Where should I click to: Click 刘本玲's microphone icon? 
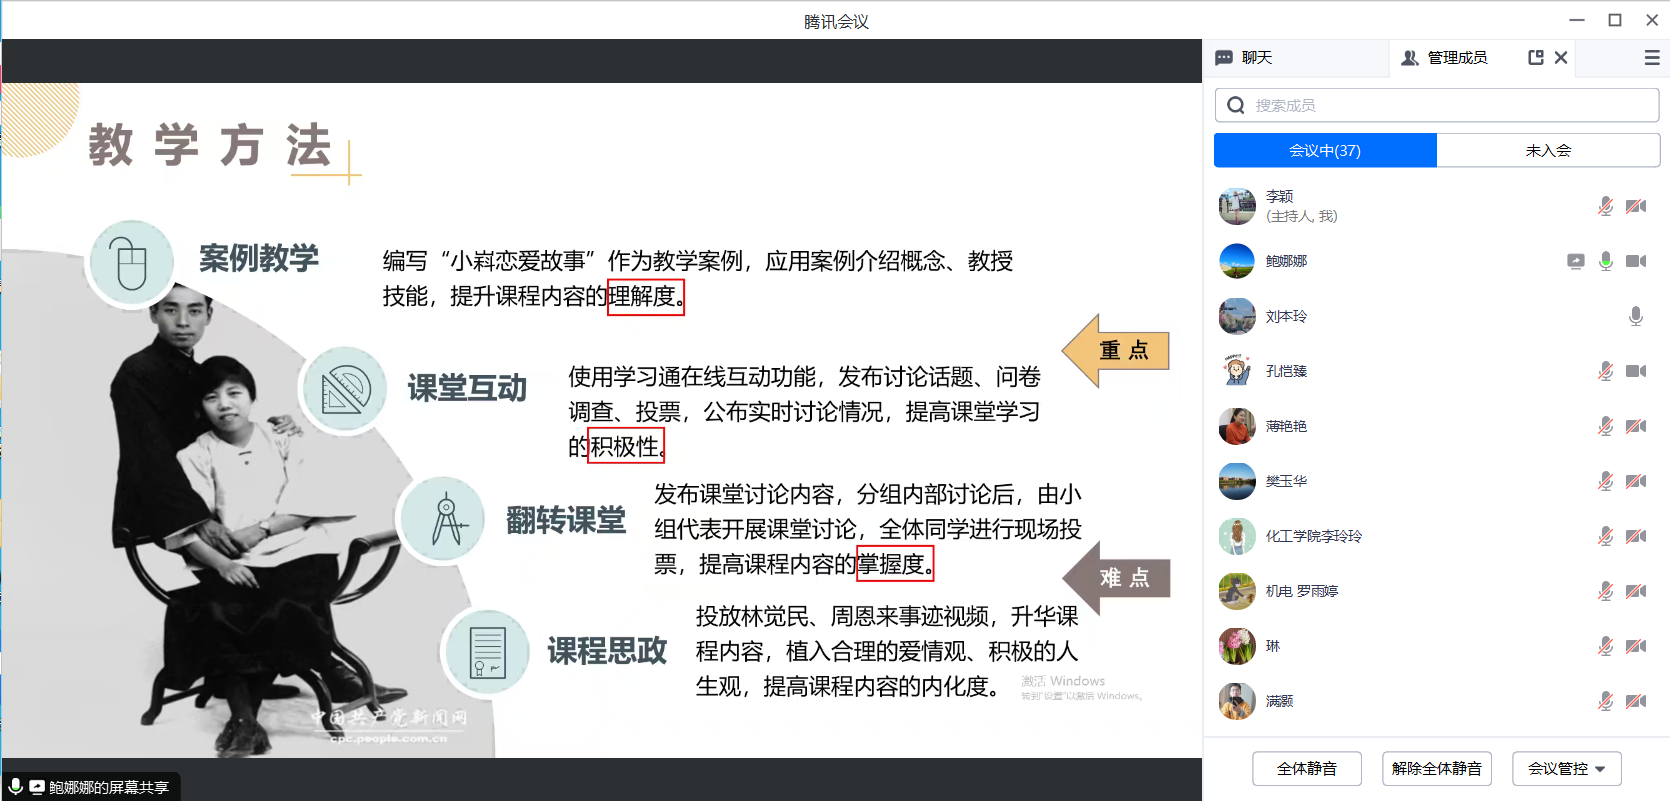(1635, 316)
